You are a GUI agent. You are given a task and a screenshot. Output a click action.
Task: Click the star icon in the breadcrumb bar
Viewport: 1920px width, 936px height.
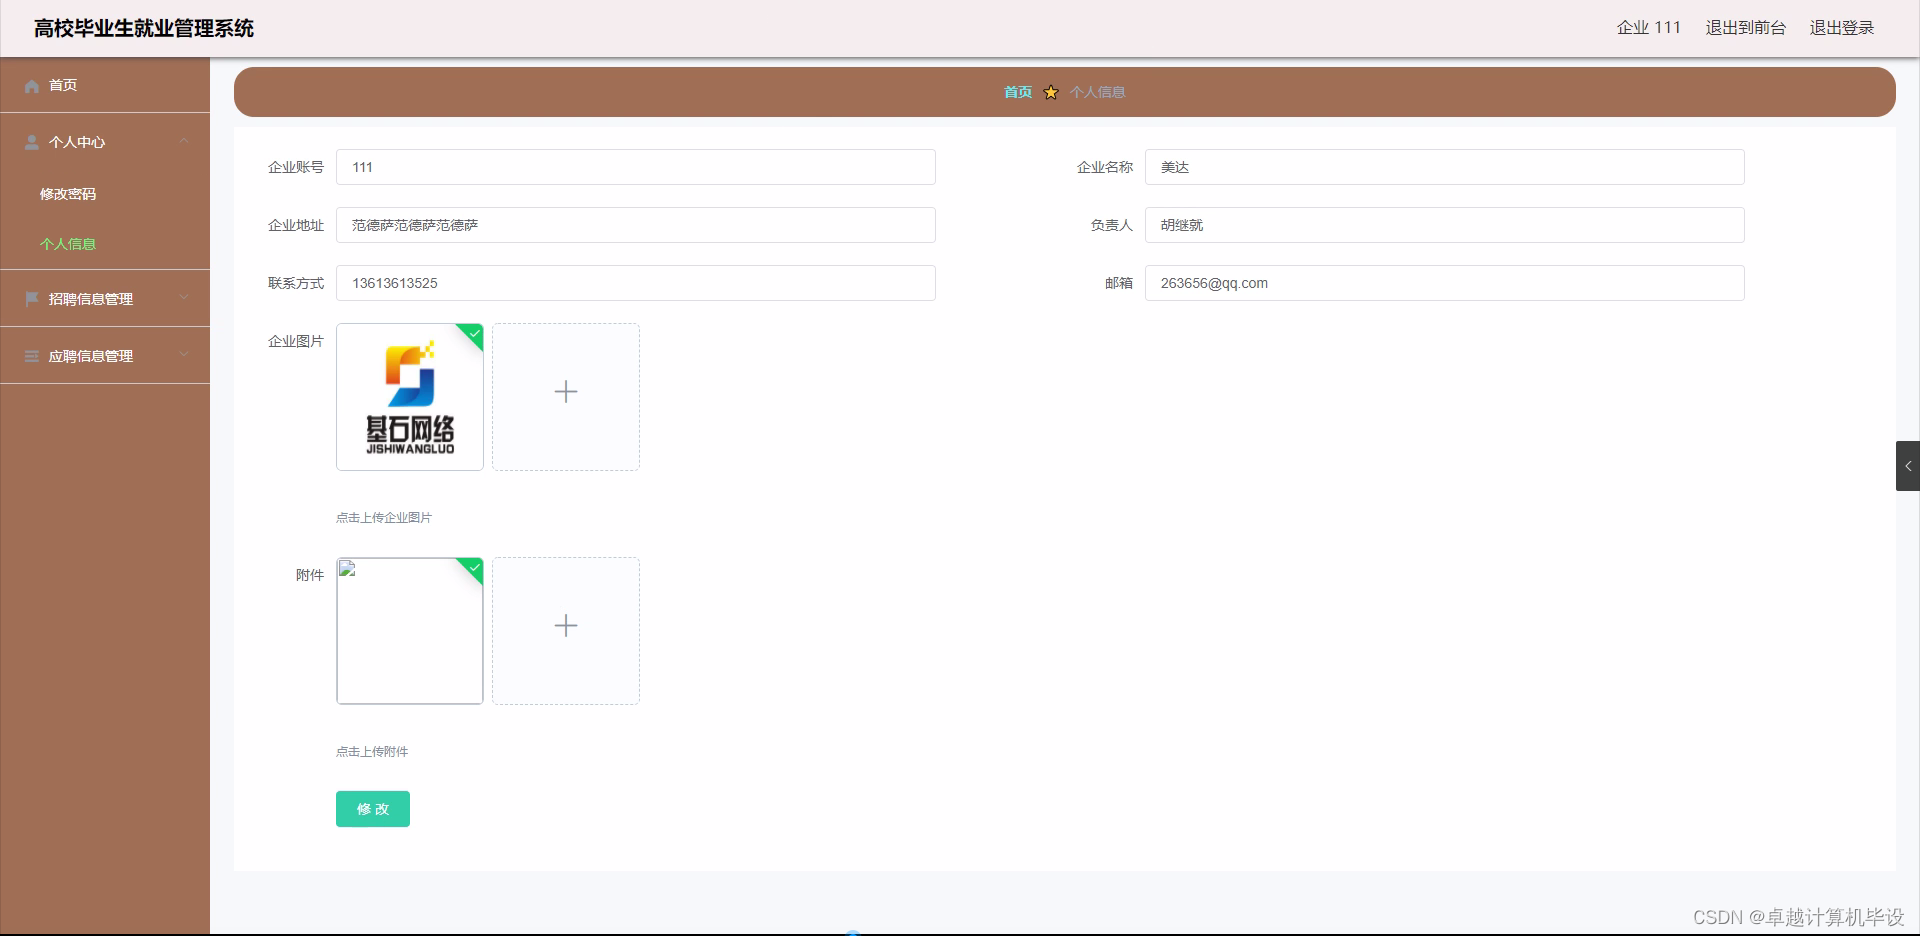[x=1050, y=91]
